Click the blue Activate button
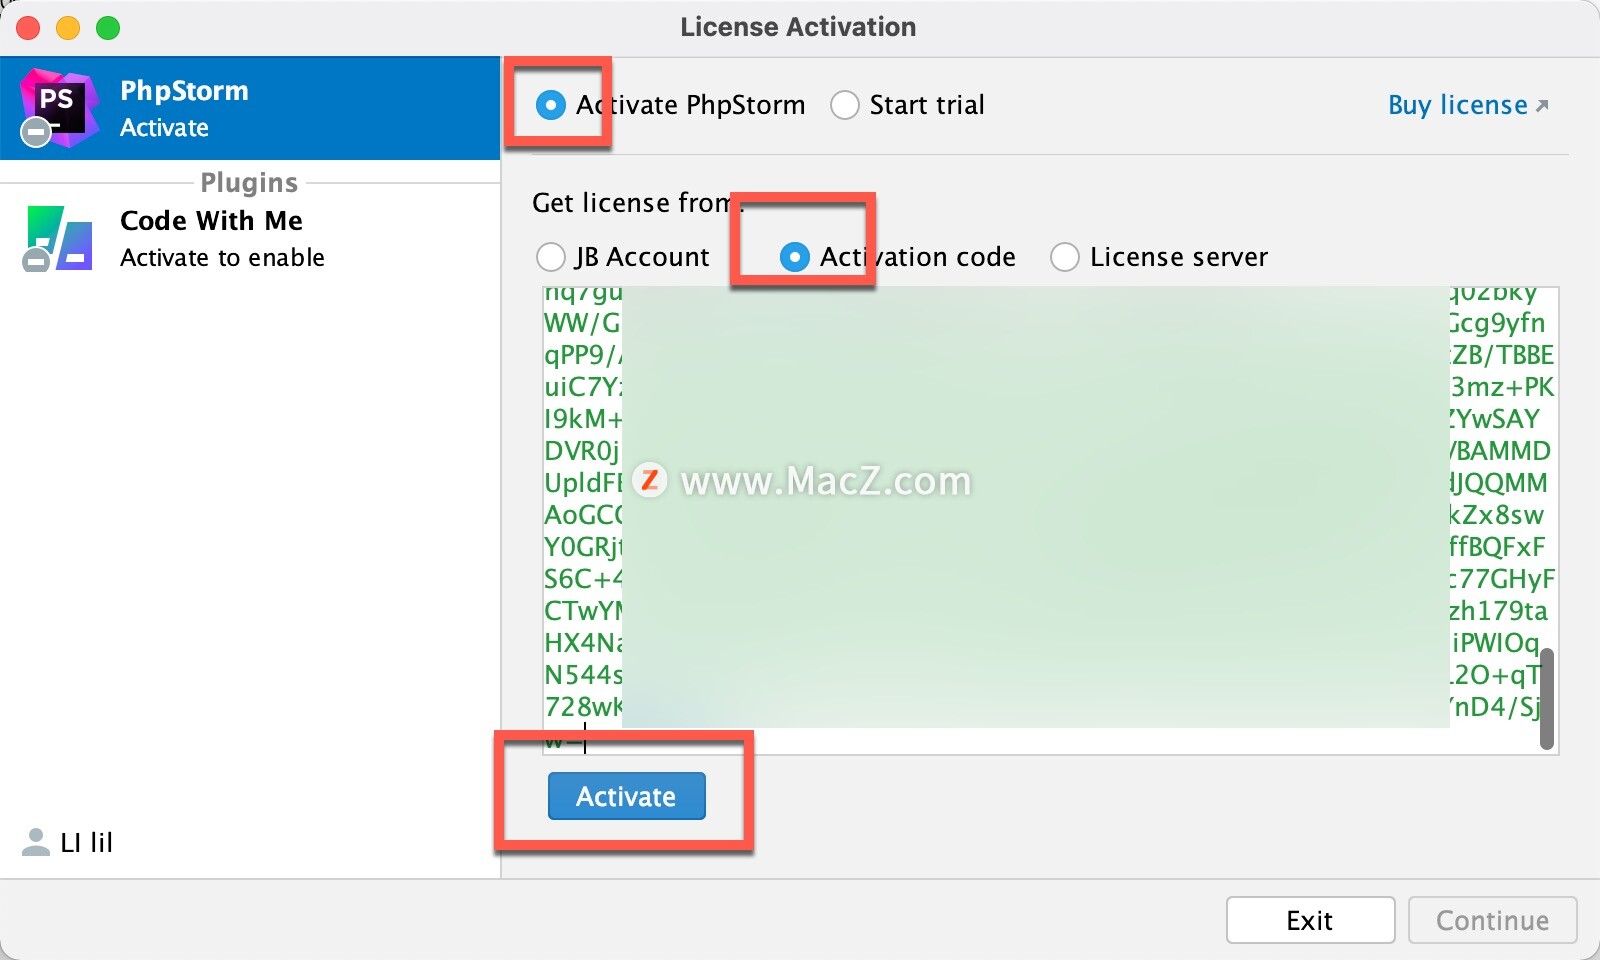Image resolution: width=1600 pixels, height=960 pixels. point(627,796)
